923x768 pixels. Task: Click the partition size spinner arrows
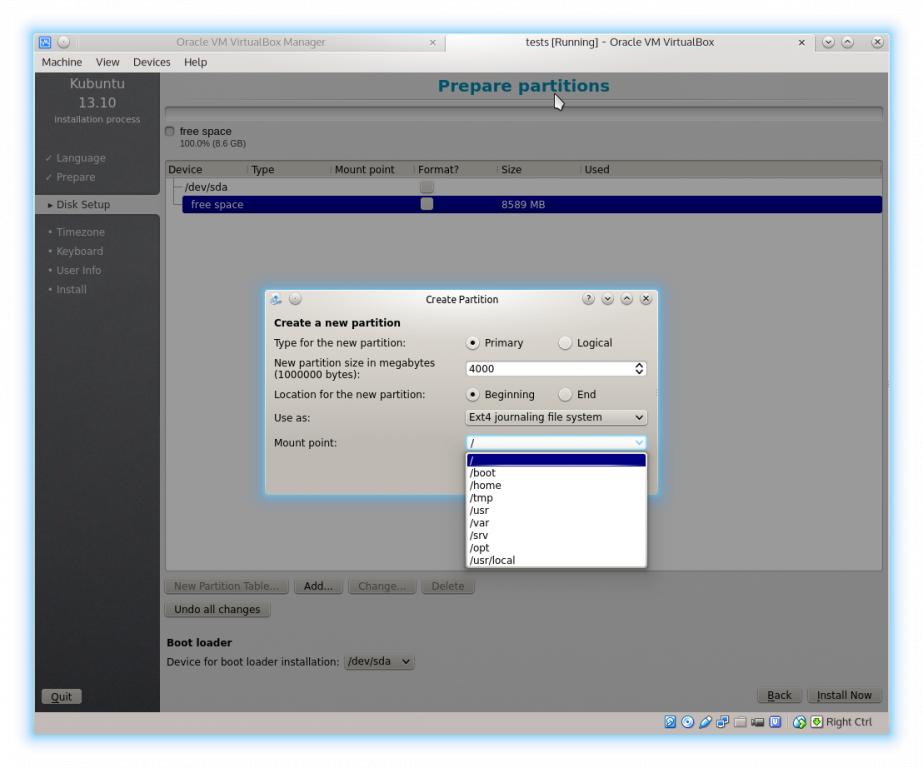coord(639,368)
